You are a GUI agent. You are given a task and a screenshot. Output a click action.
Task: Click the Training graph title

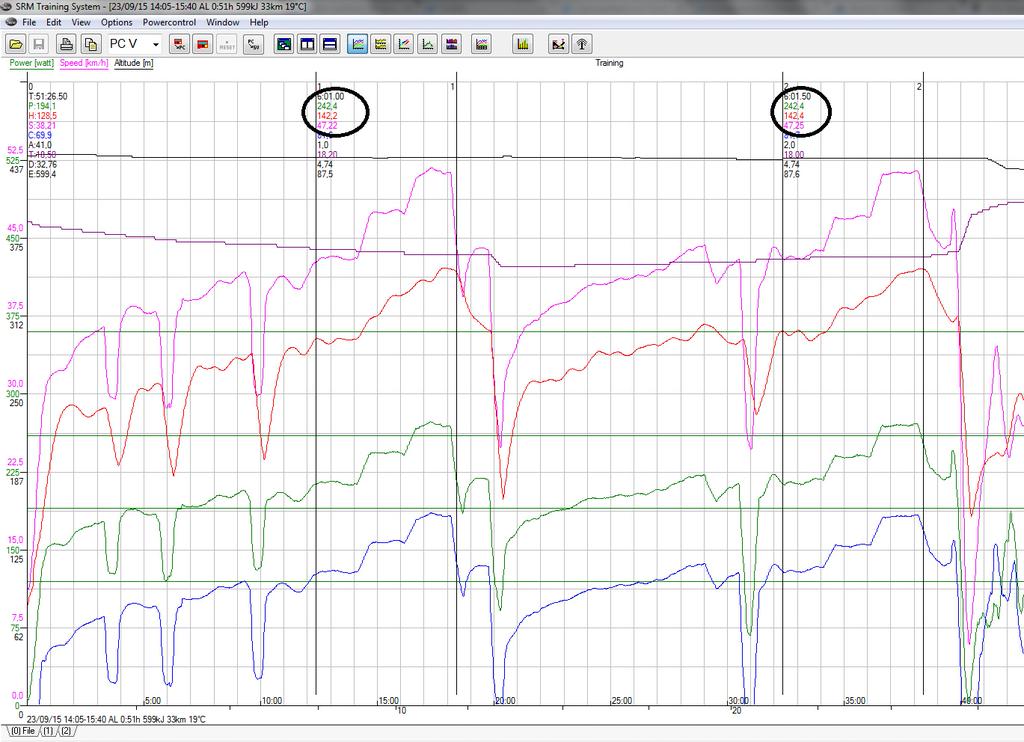pyautogui.click(x=609, y=63)
